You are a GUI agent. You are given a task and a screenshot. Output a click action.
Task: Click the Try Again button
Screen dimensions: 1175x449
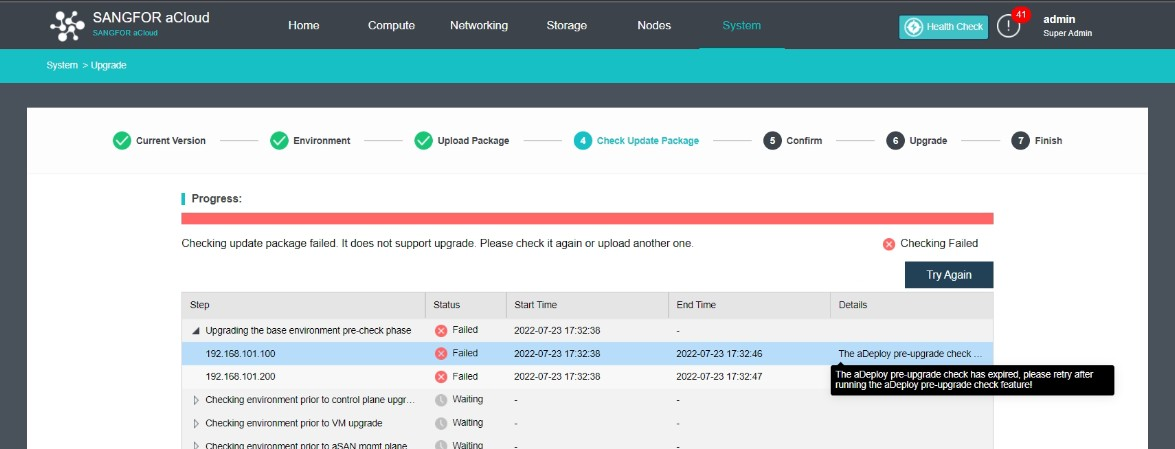point(949,274)
